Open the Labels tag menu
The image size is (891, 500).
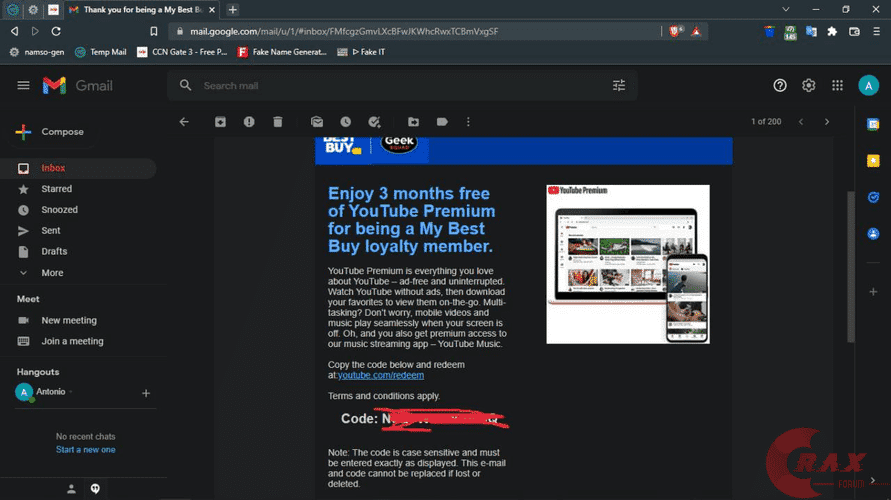(x=442, y=122)
